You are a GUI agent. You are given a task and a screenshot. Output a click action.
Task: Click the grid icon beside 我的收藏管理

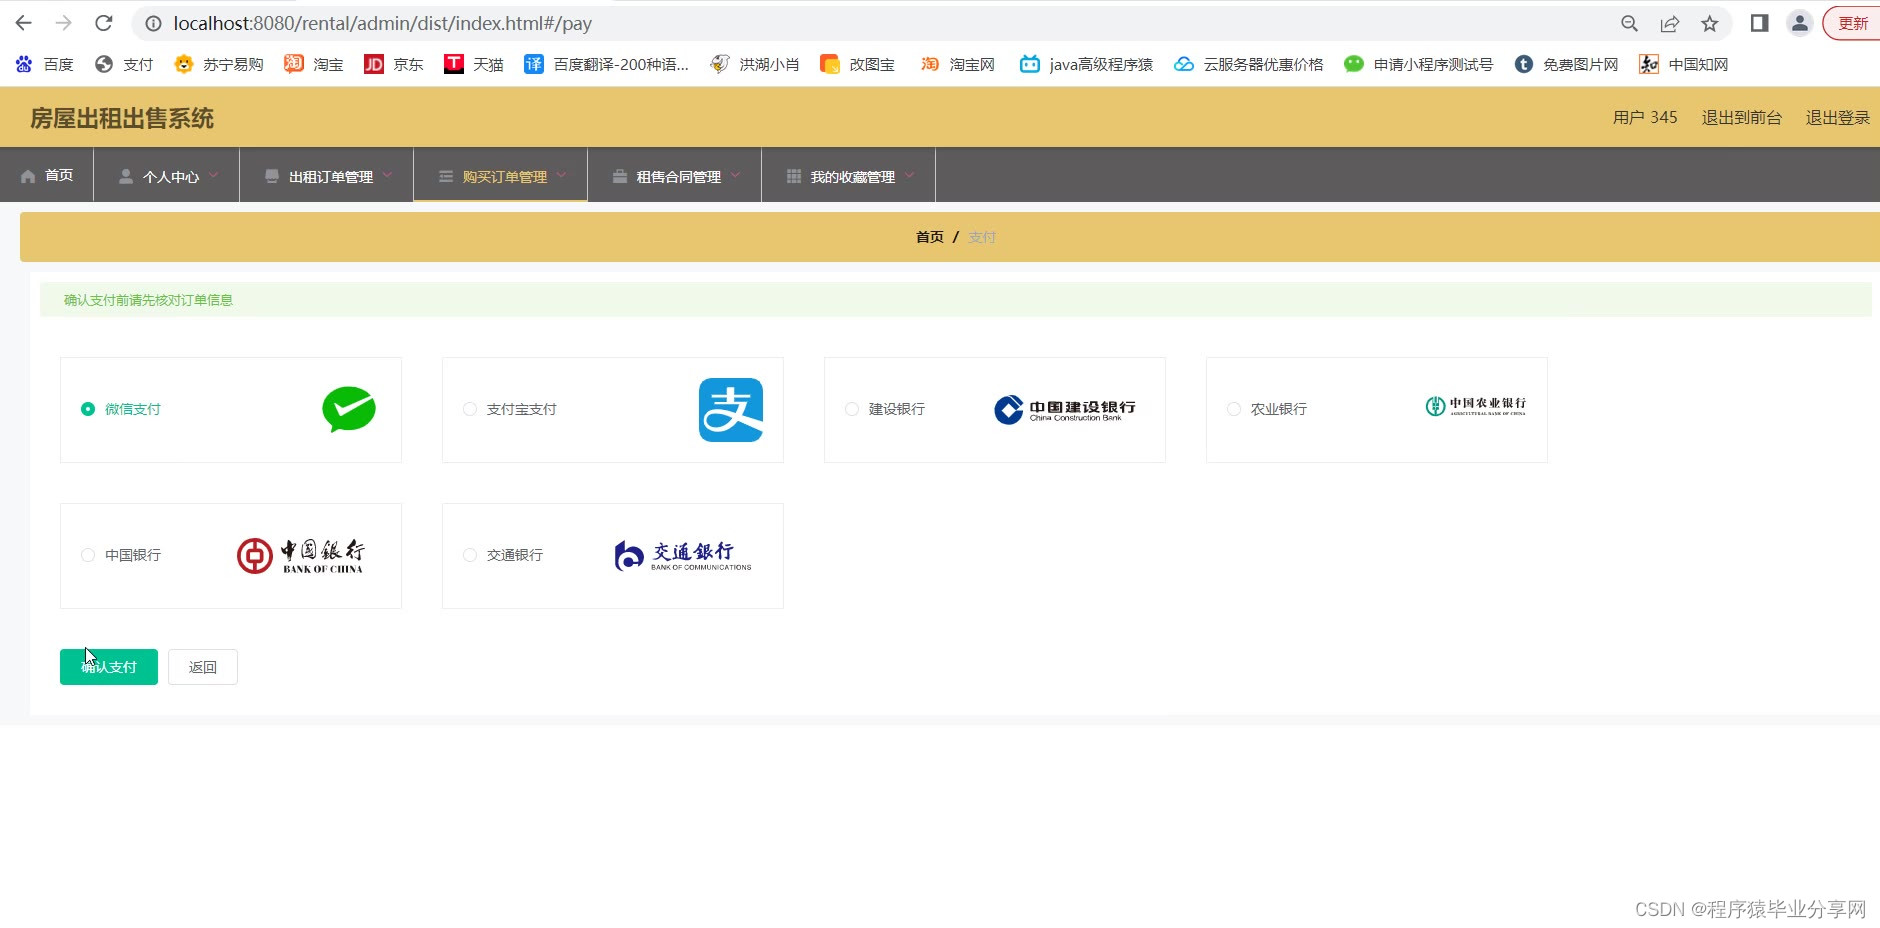[x=794, y=176]
